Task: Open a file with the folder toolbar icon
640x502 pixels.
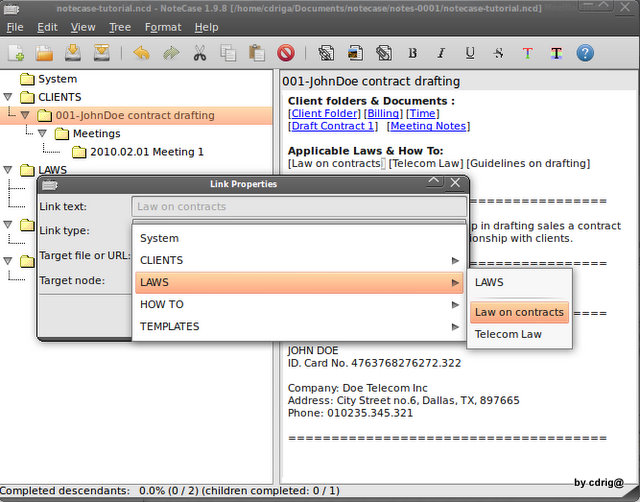Action: click(x=44, y=53)
